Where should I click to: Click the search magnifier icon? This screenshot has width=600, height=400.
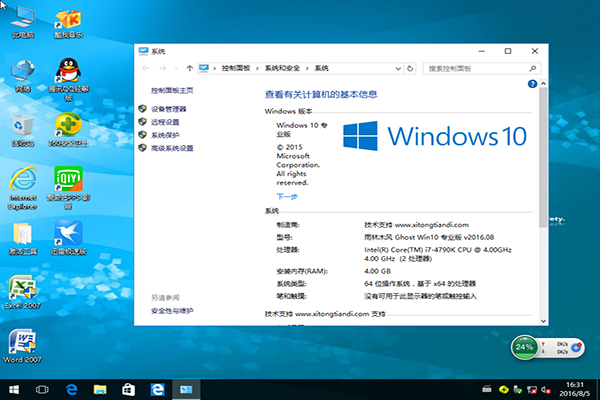533,69
